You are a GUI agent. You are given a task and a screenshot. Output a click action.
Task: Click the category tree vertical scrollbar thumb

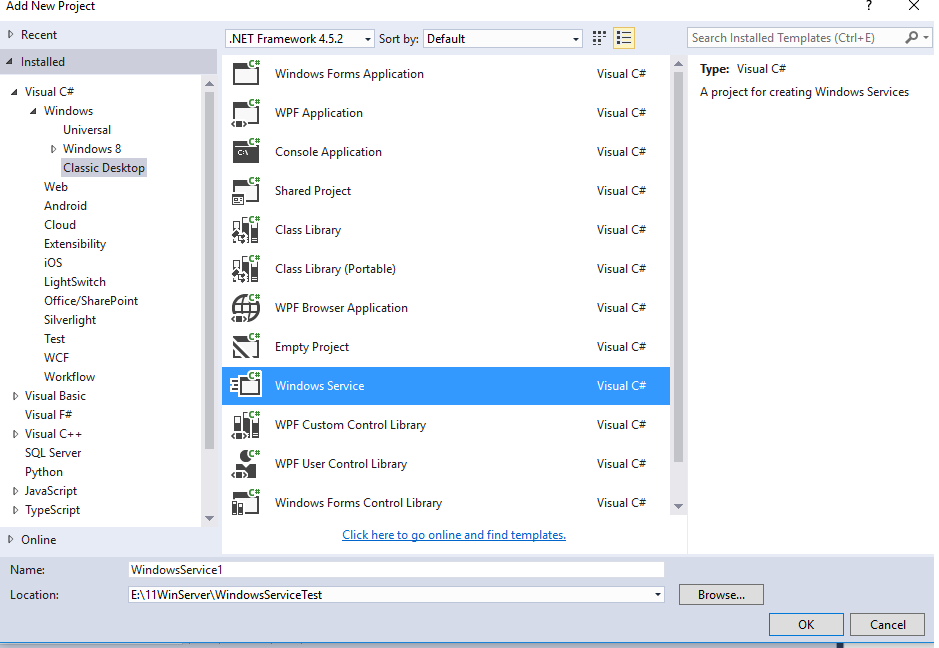click(209, 270)
